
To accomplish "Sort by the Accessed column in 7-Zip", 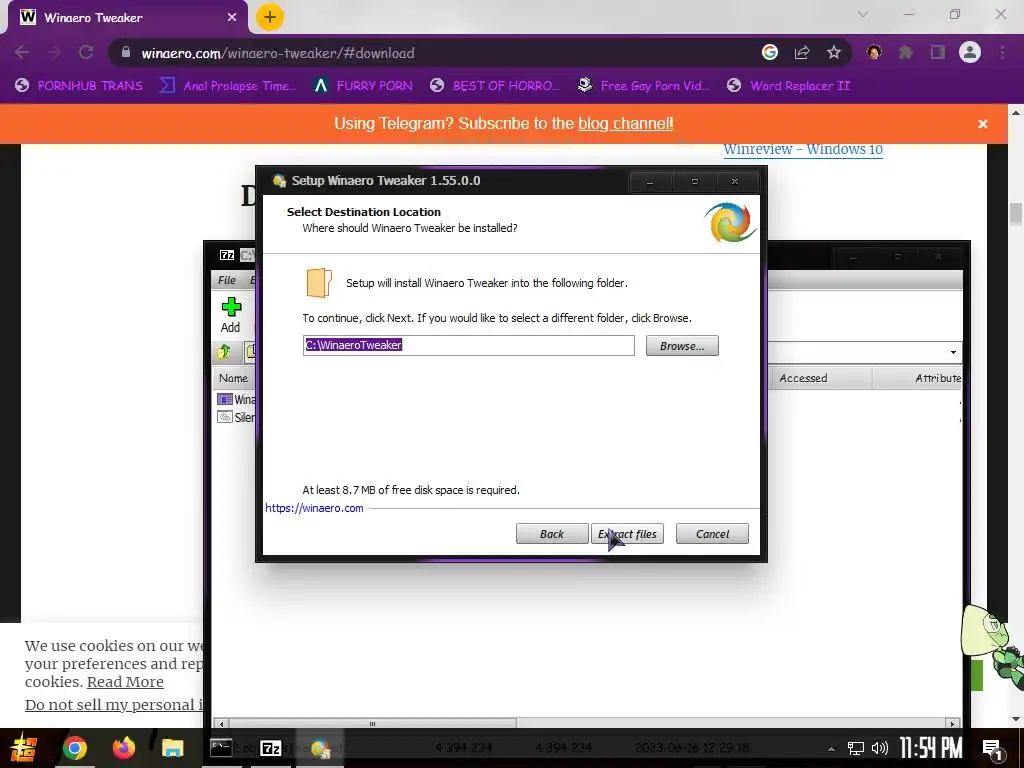I will point(820,378).
